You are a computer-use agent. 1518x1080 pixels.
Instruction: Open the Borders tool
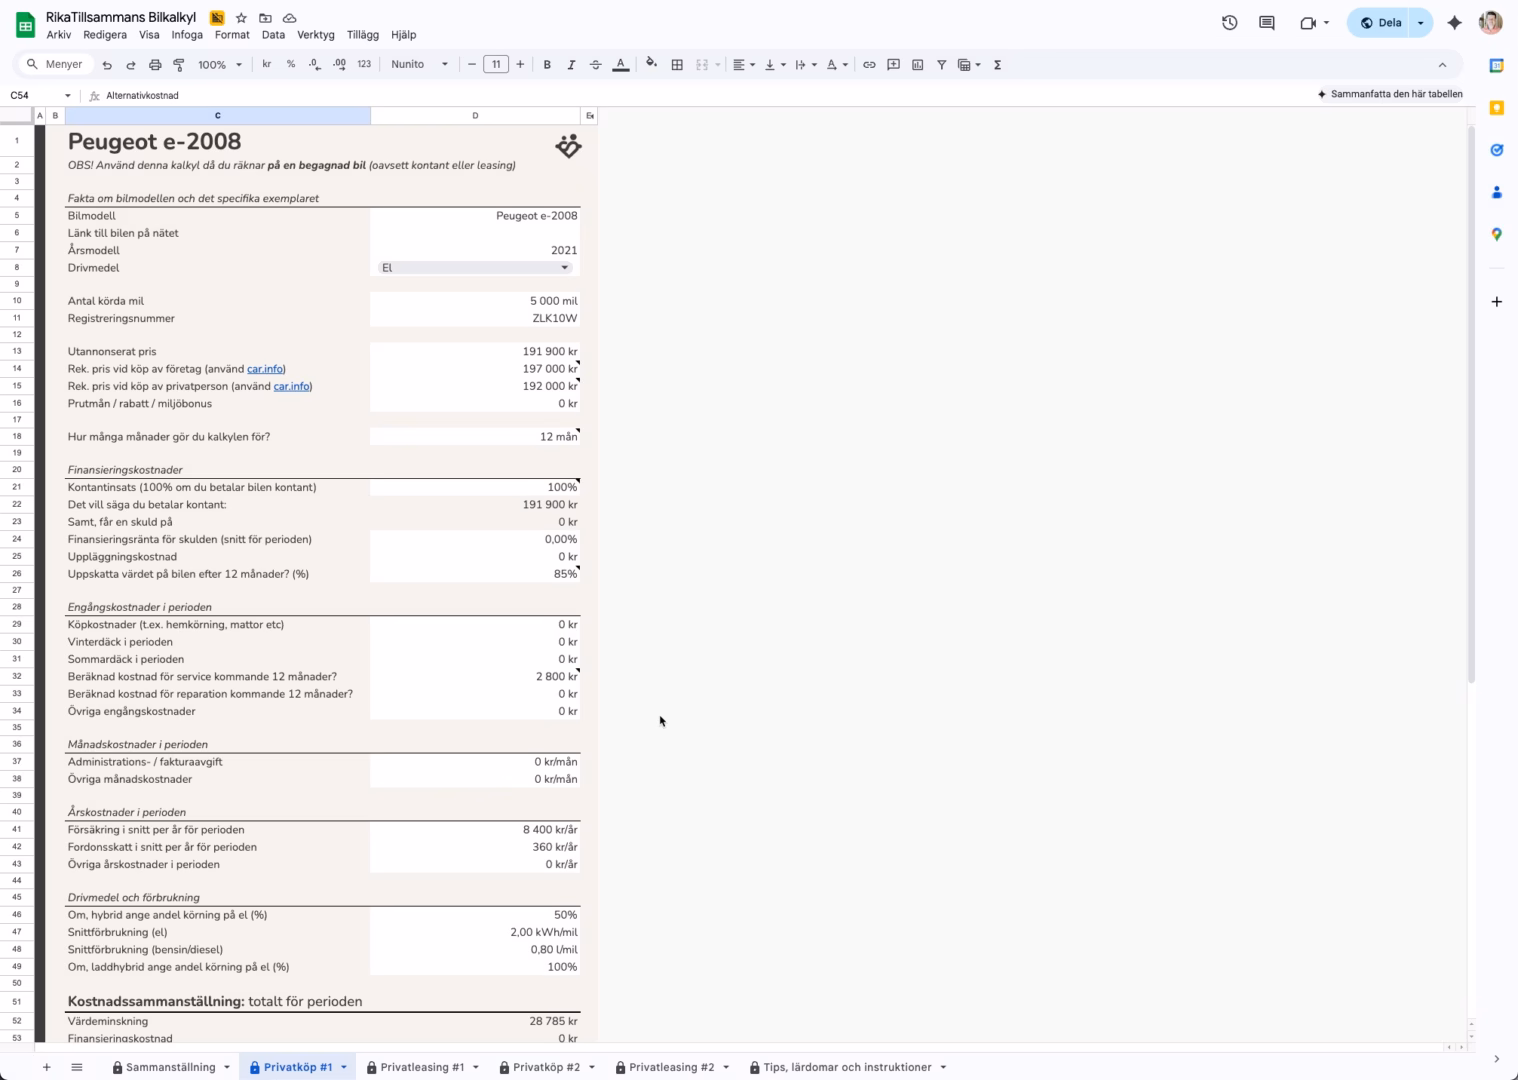click(x=677, y=65)
